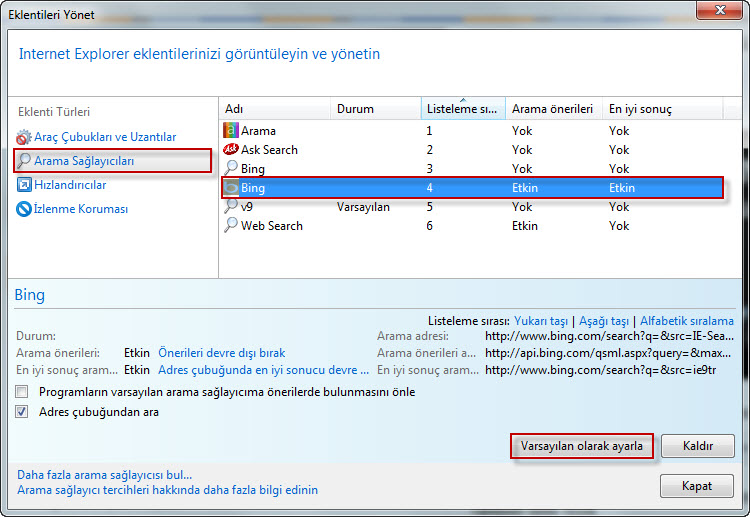750x517 pixels.
Task: Close the Eklentileri Yönet window
Action: (719, 11)
